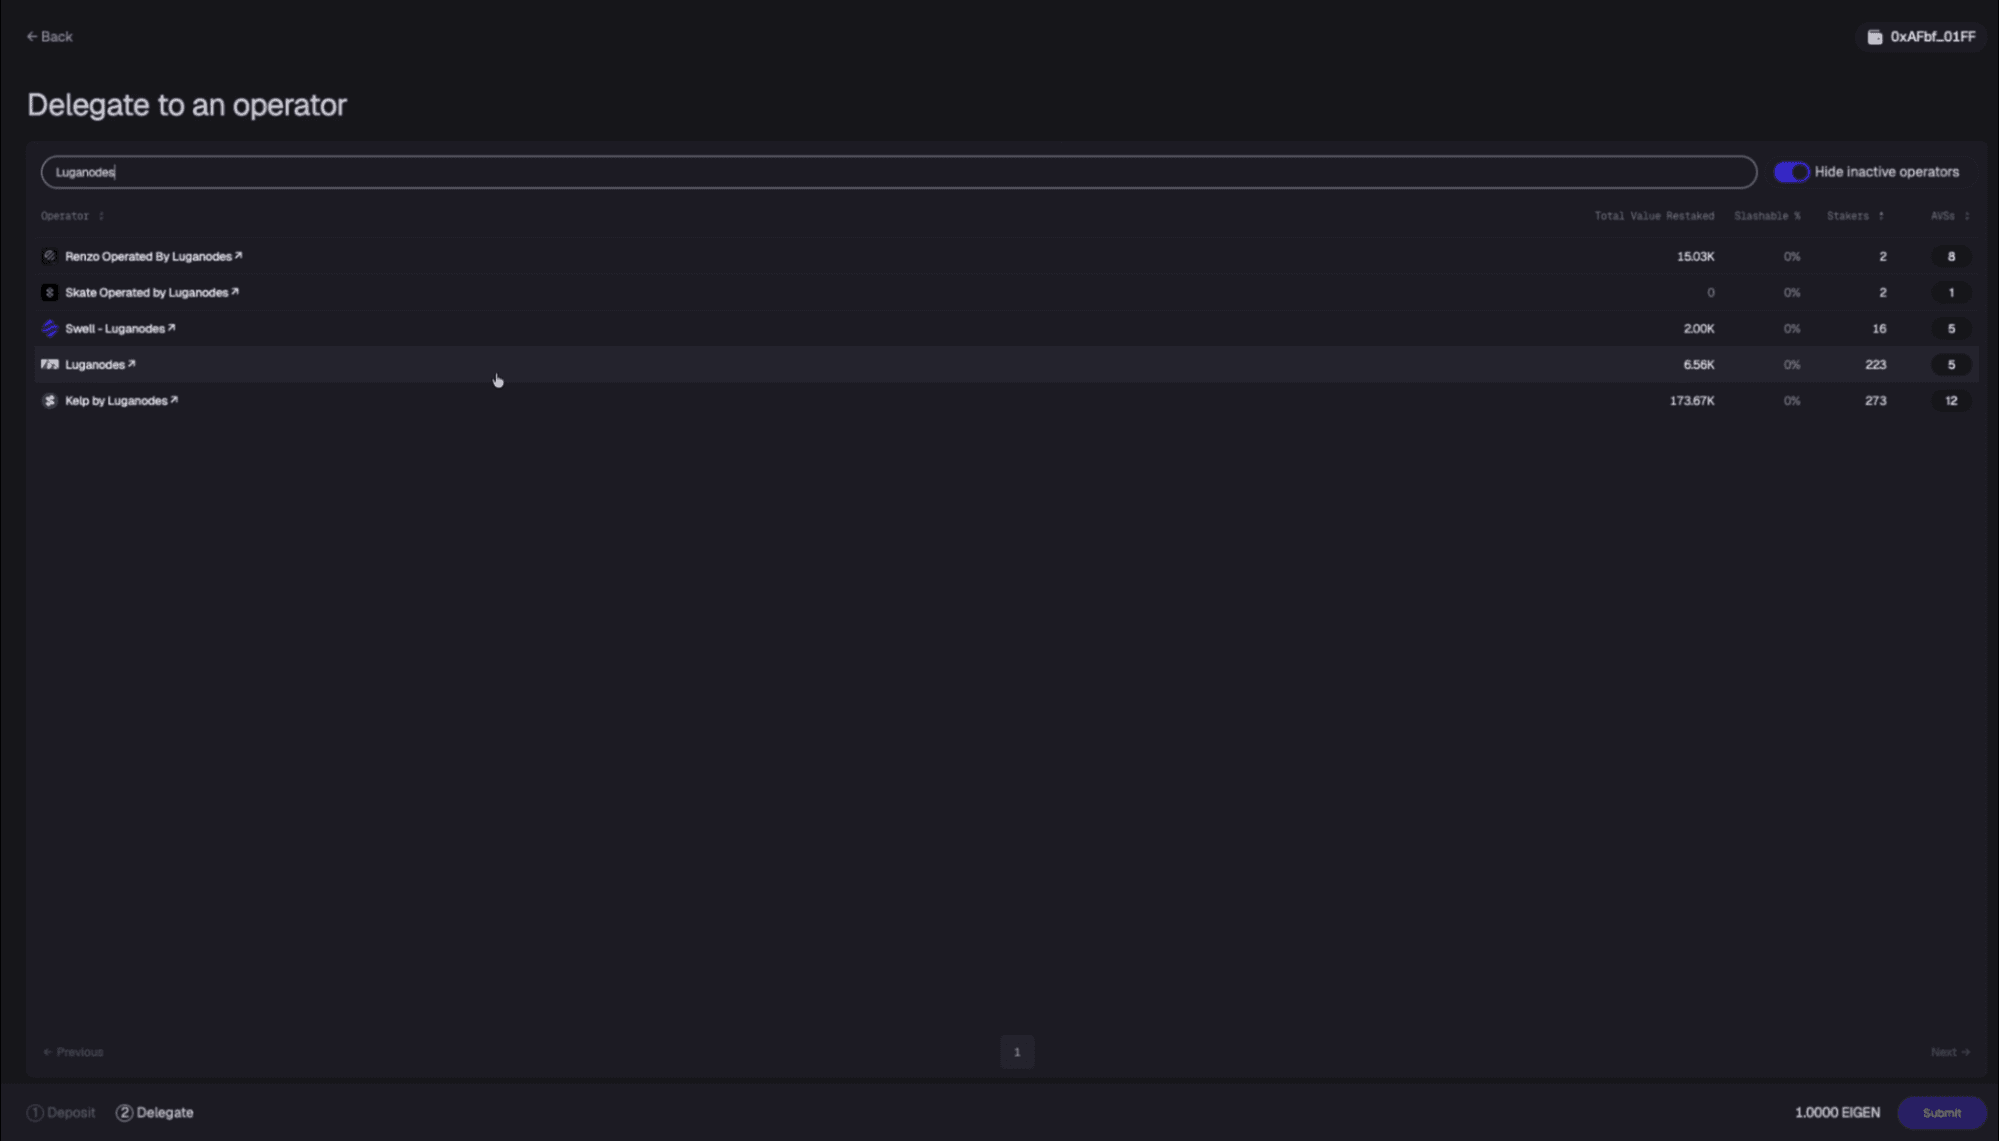Screen dimensions: 1999x1142
Task: Click the Luganodes operator logo icon
Action: tap(49, 364)
